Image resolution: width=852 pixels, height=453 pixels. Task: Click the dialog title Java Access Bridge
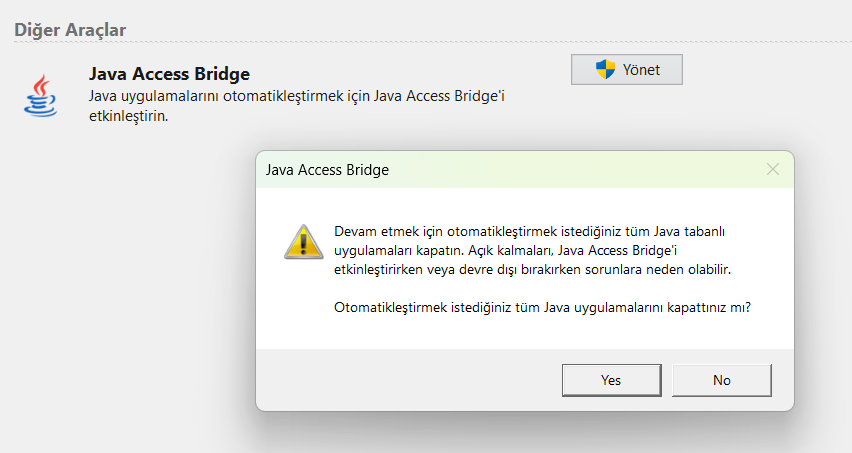327,170
